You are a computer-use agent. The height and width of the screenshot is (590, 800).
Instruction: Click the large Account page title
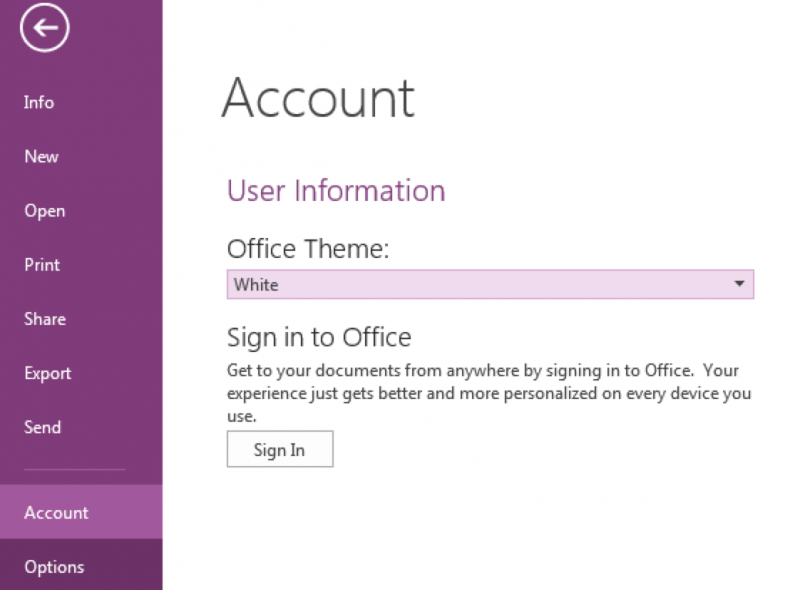318,98
